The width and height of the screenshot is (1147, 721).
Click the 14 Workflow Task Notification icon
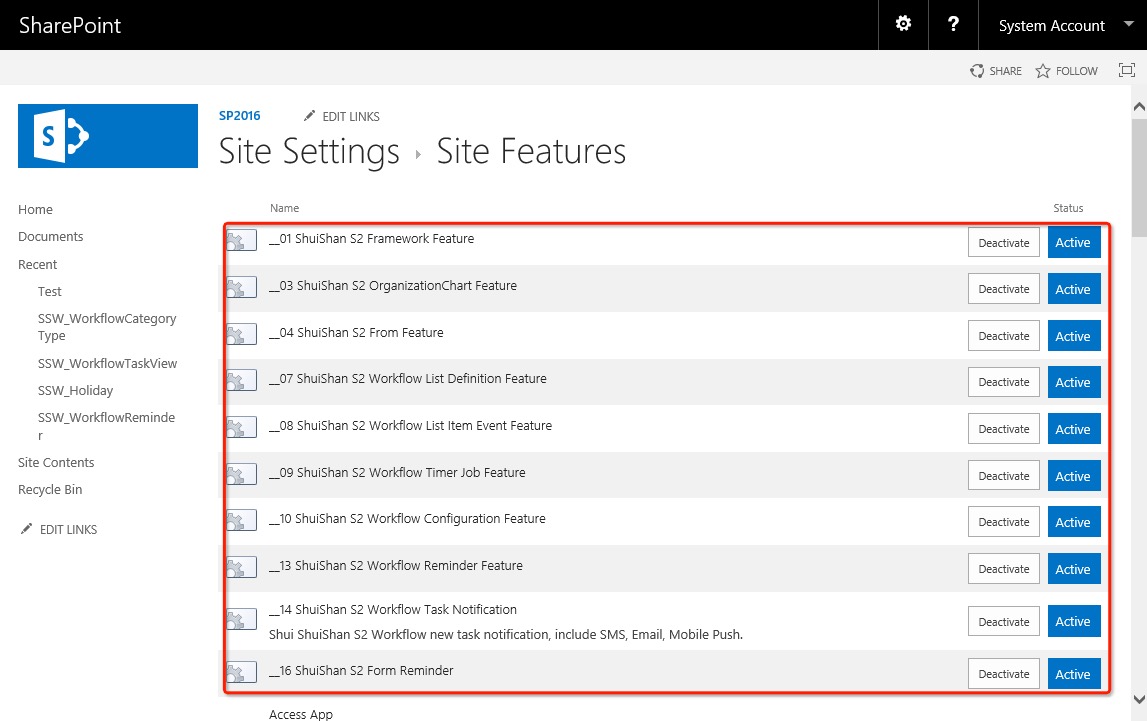point(241,619)
